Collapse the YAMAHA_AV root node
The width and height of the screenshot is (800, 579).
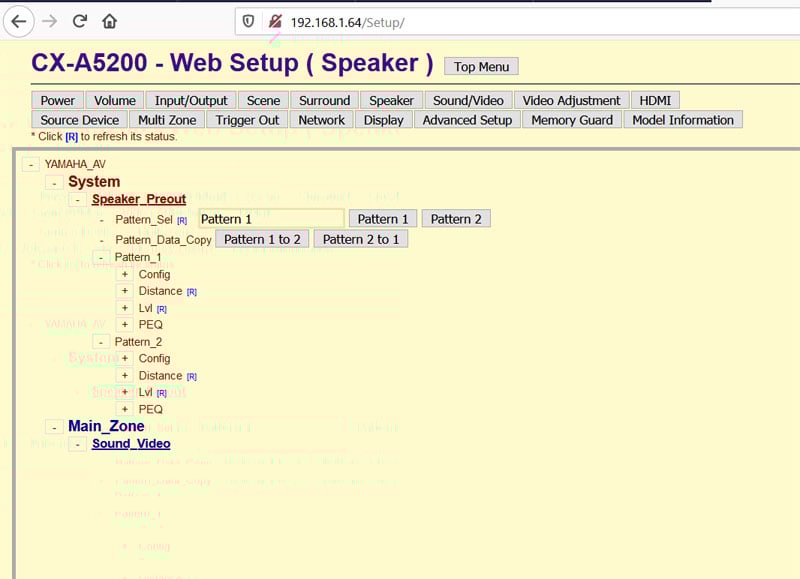[31, 164]
